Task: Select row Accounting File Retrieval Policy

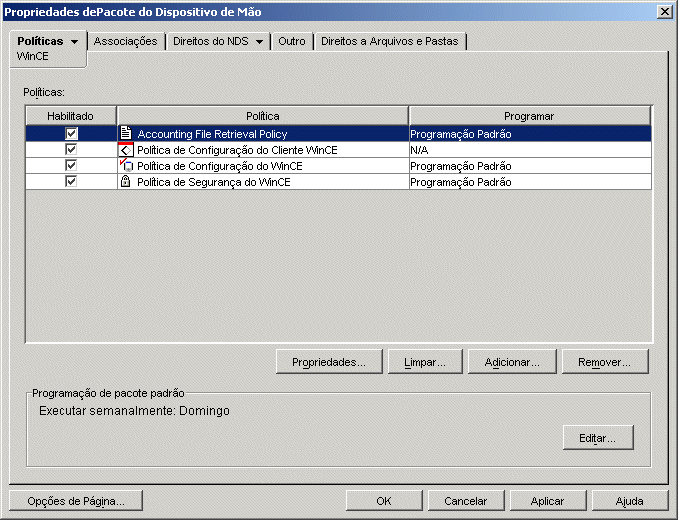Action: pos(338,134)
